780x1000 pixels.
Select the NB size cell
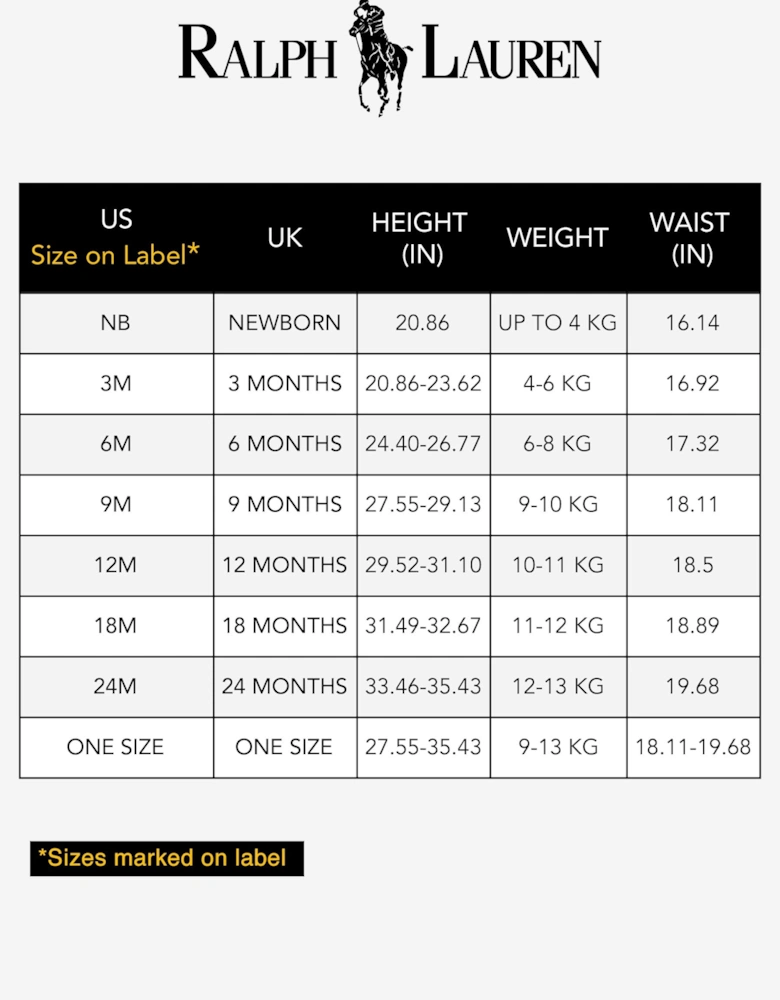click(116, 323)
